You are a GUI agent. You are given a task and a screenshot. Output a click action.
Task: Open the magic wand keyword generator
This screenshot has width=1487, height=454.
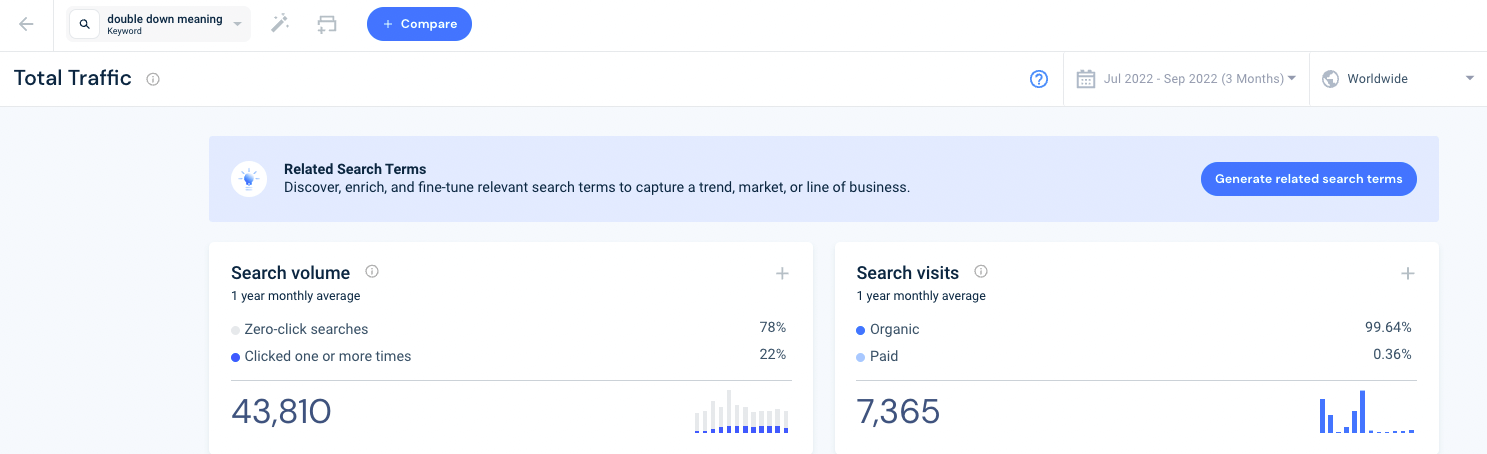coord(280,24)
